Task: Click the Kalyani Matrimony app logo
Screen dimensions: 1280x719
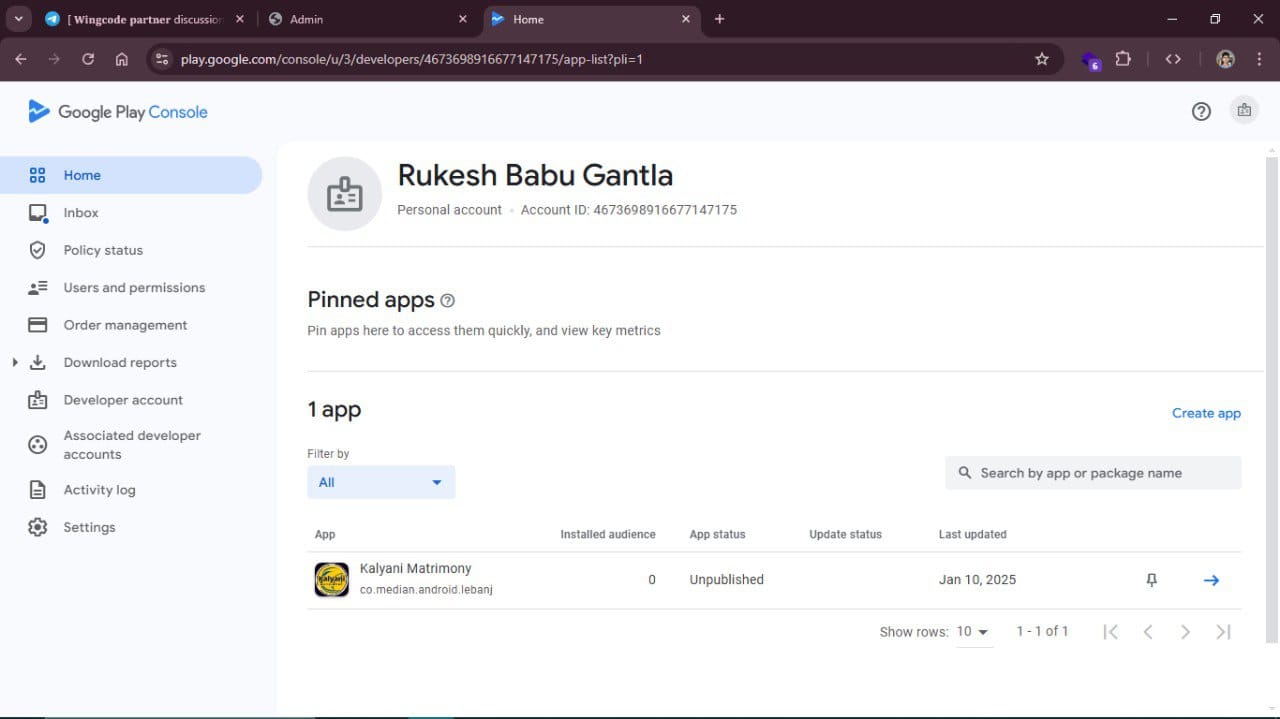Action: tap(332, 580)
